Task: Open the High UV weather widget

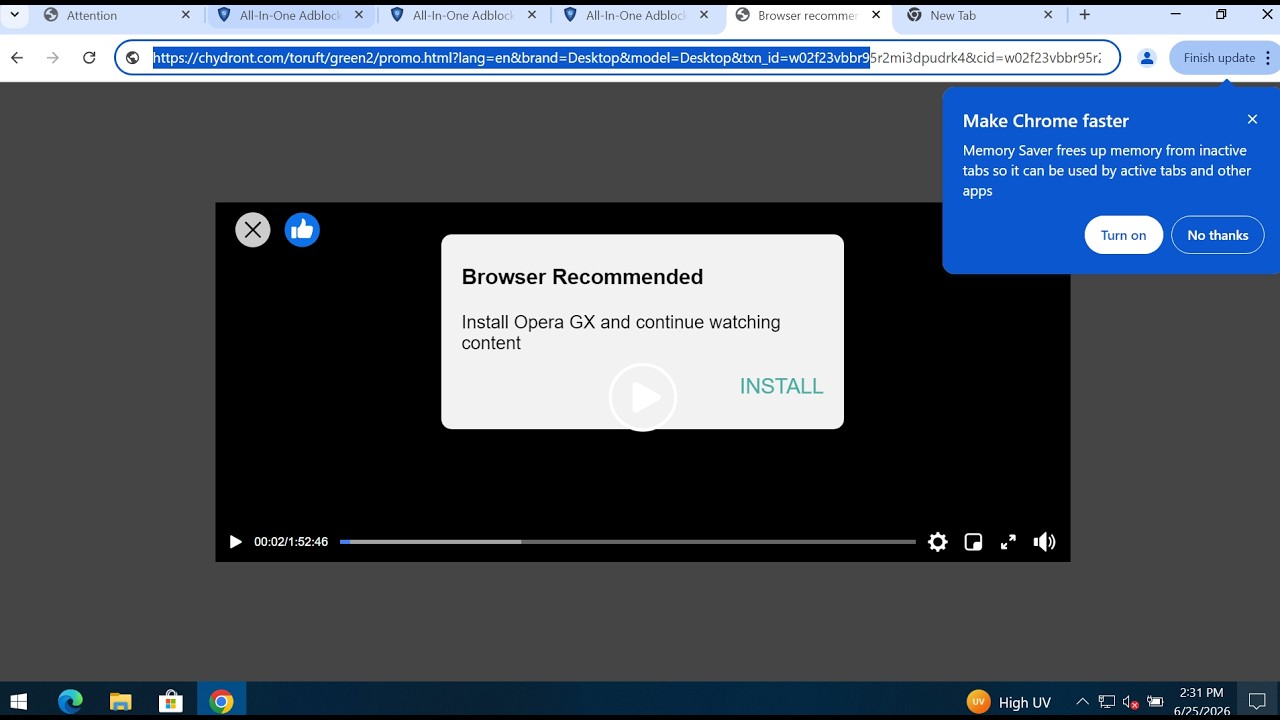Action: click(1009, 702)
